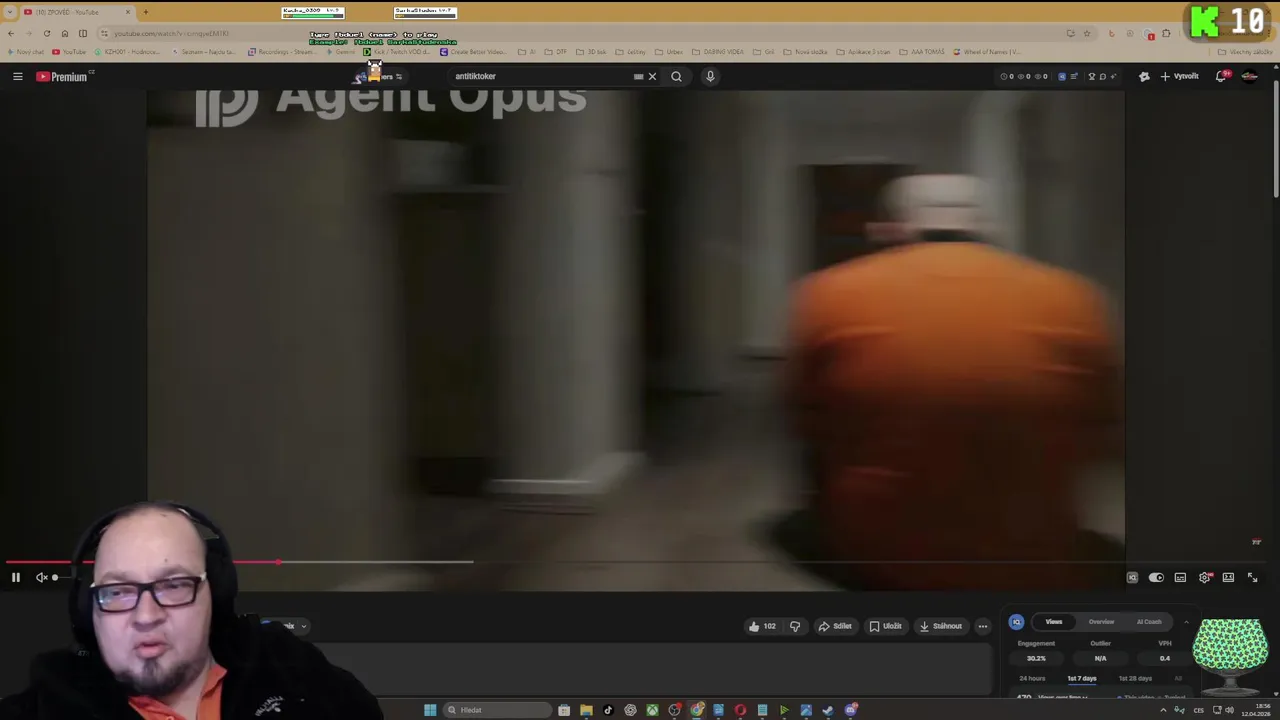Clear the antitiktoker search text
Screen dimensions: 1280x720
coord(652,76)
